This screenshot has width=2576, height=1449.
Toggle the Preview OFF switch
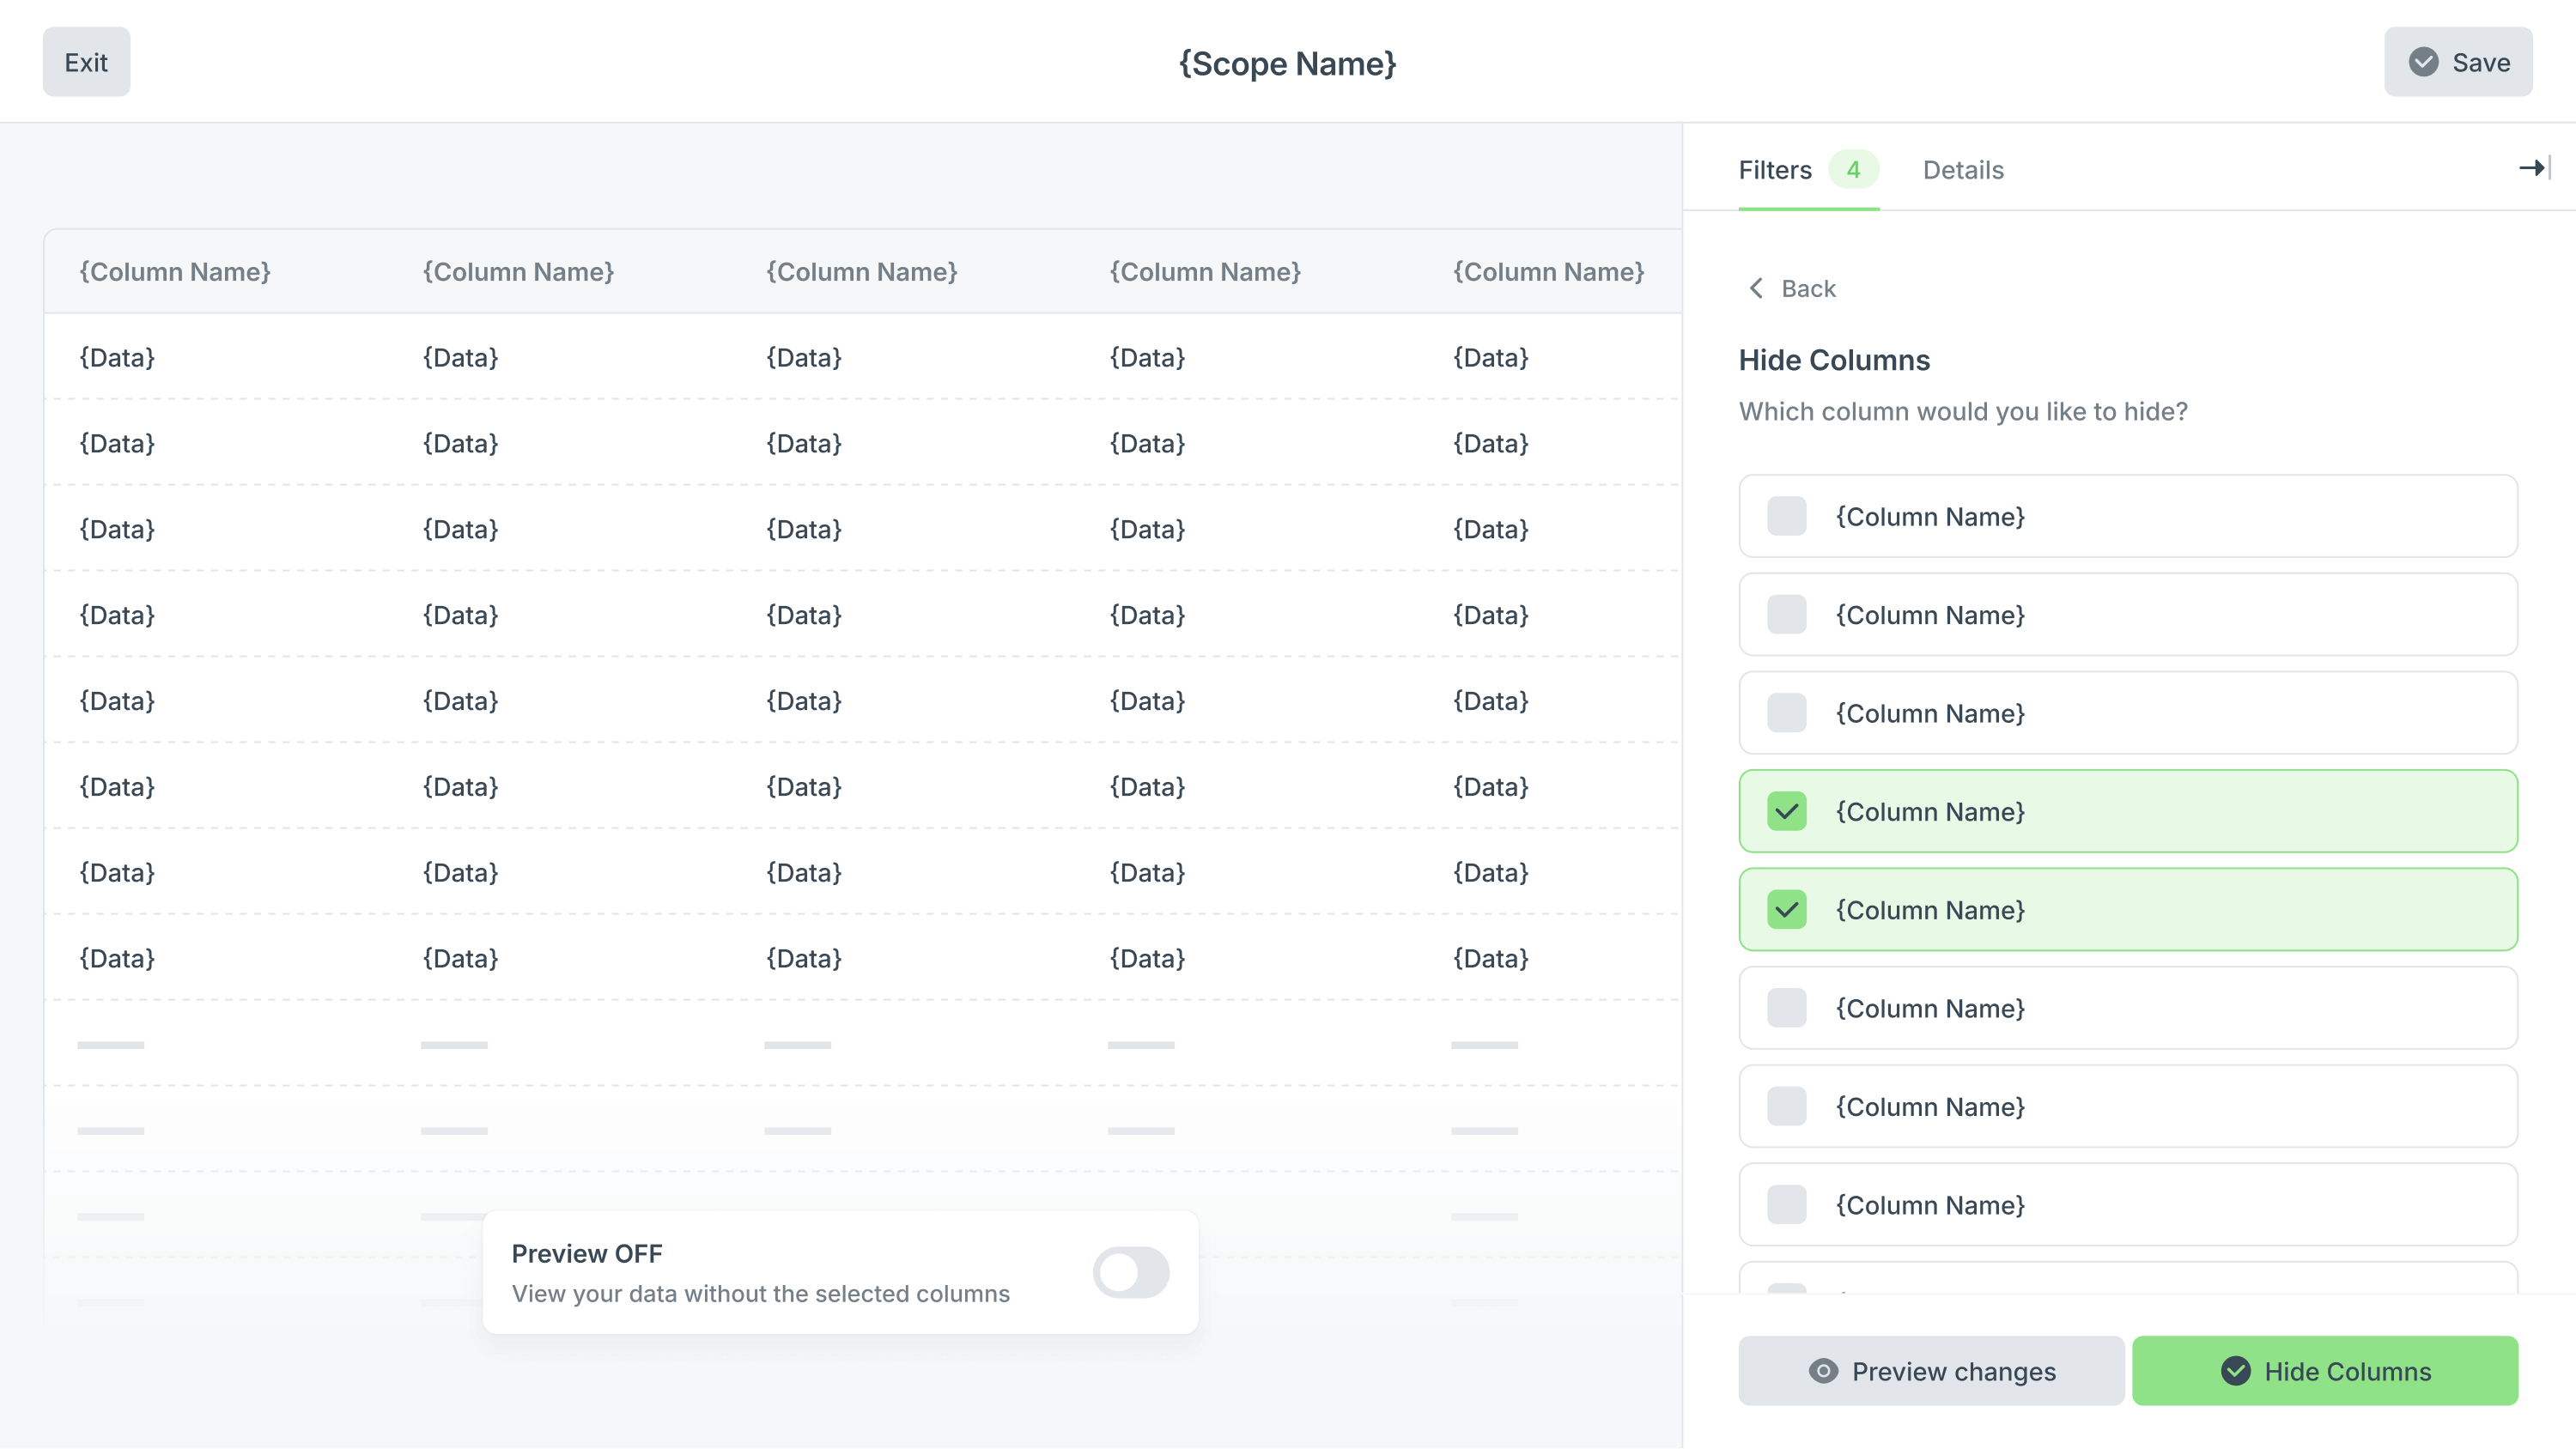[1131, 1272]
